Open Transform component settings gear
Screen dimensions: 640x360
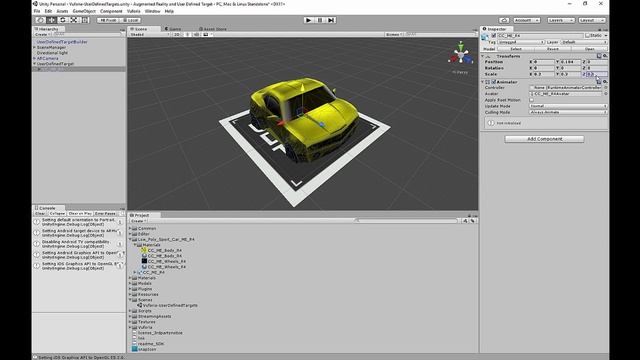pos(605,56)
